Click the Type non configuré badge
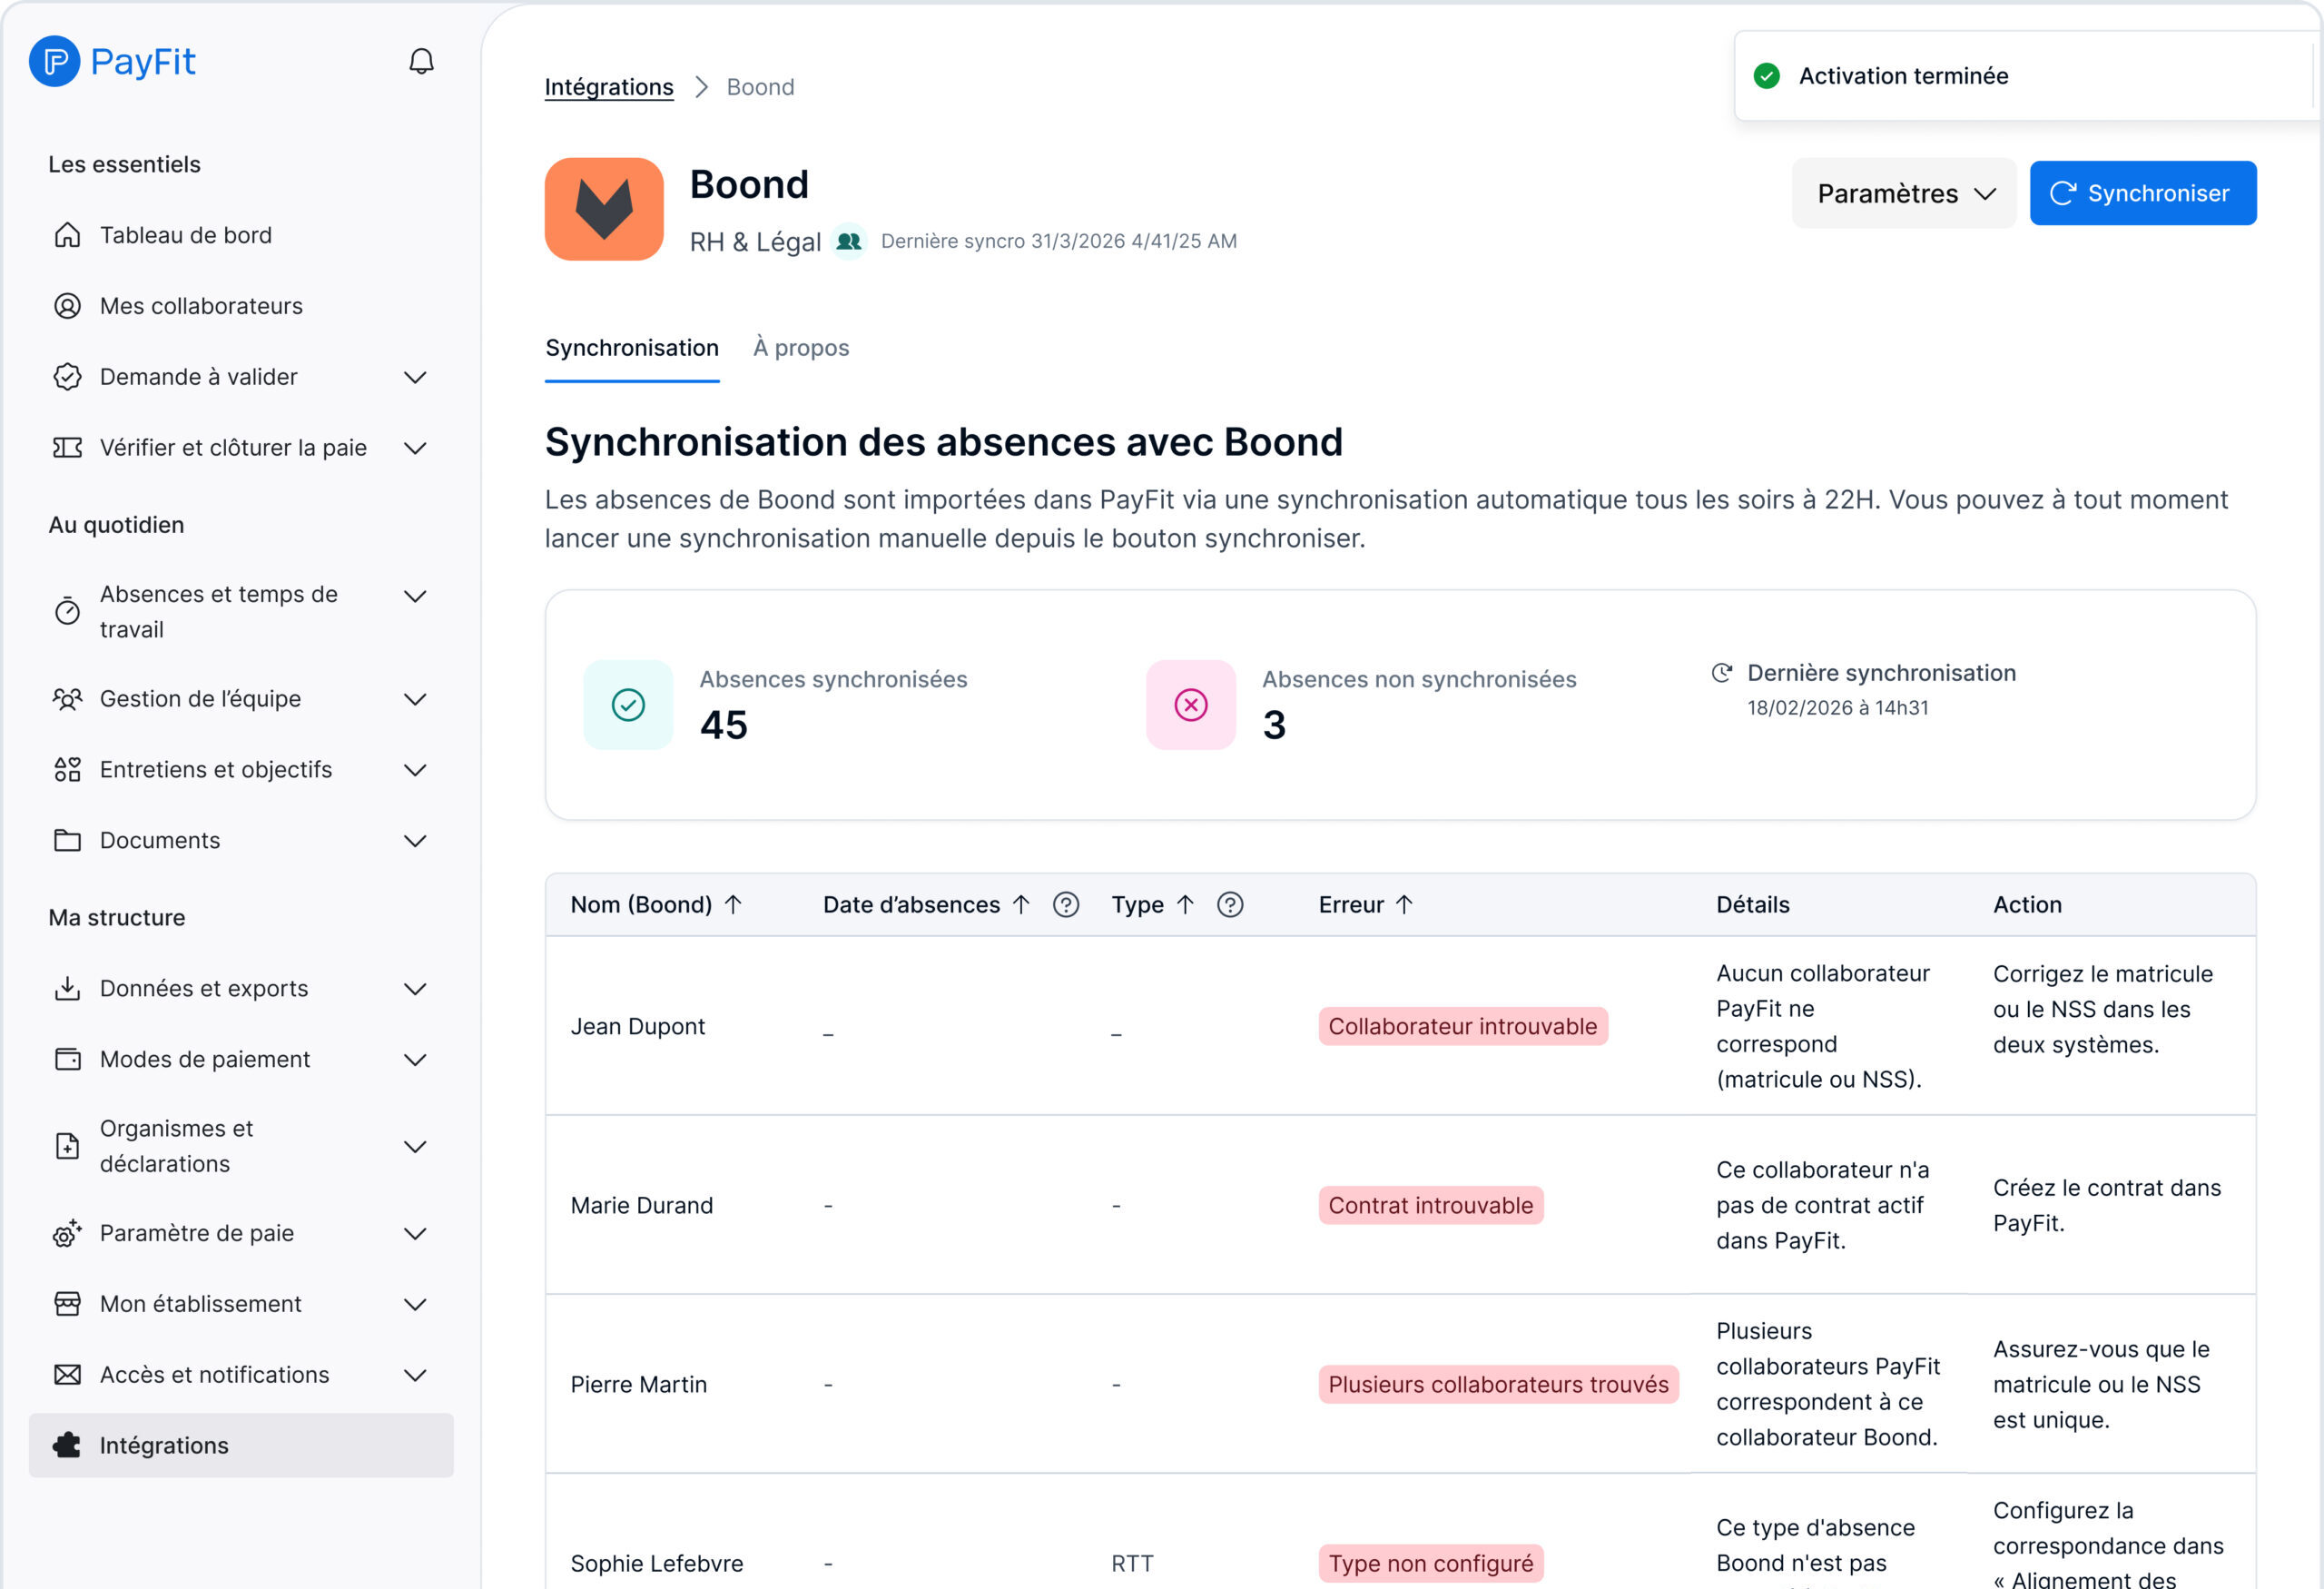Viewport: 2324px width, 1589px height. pyautogui.click(x=1431, y=1564)
